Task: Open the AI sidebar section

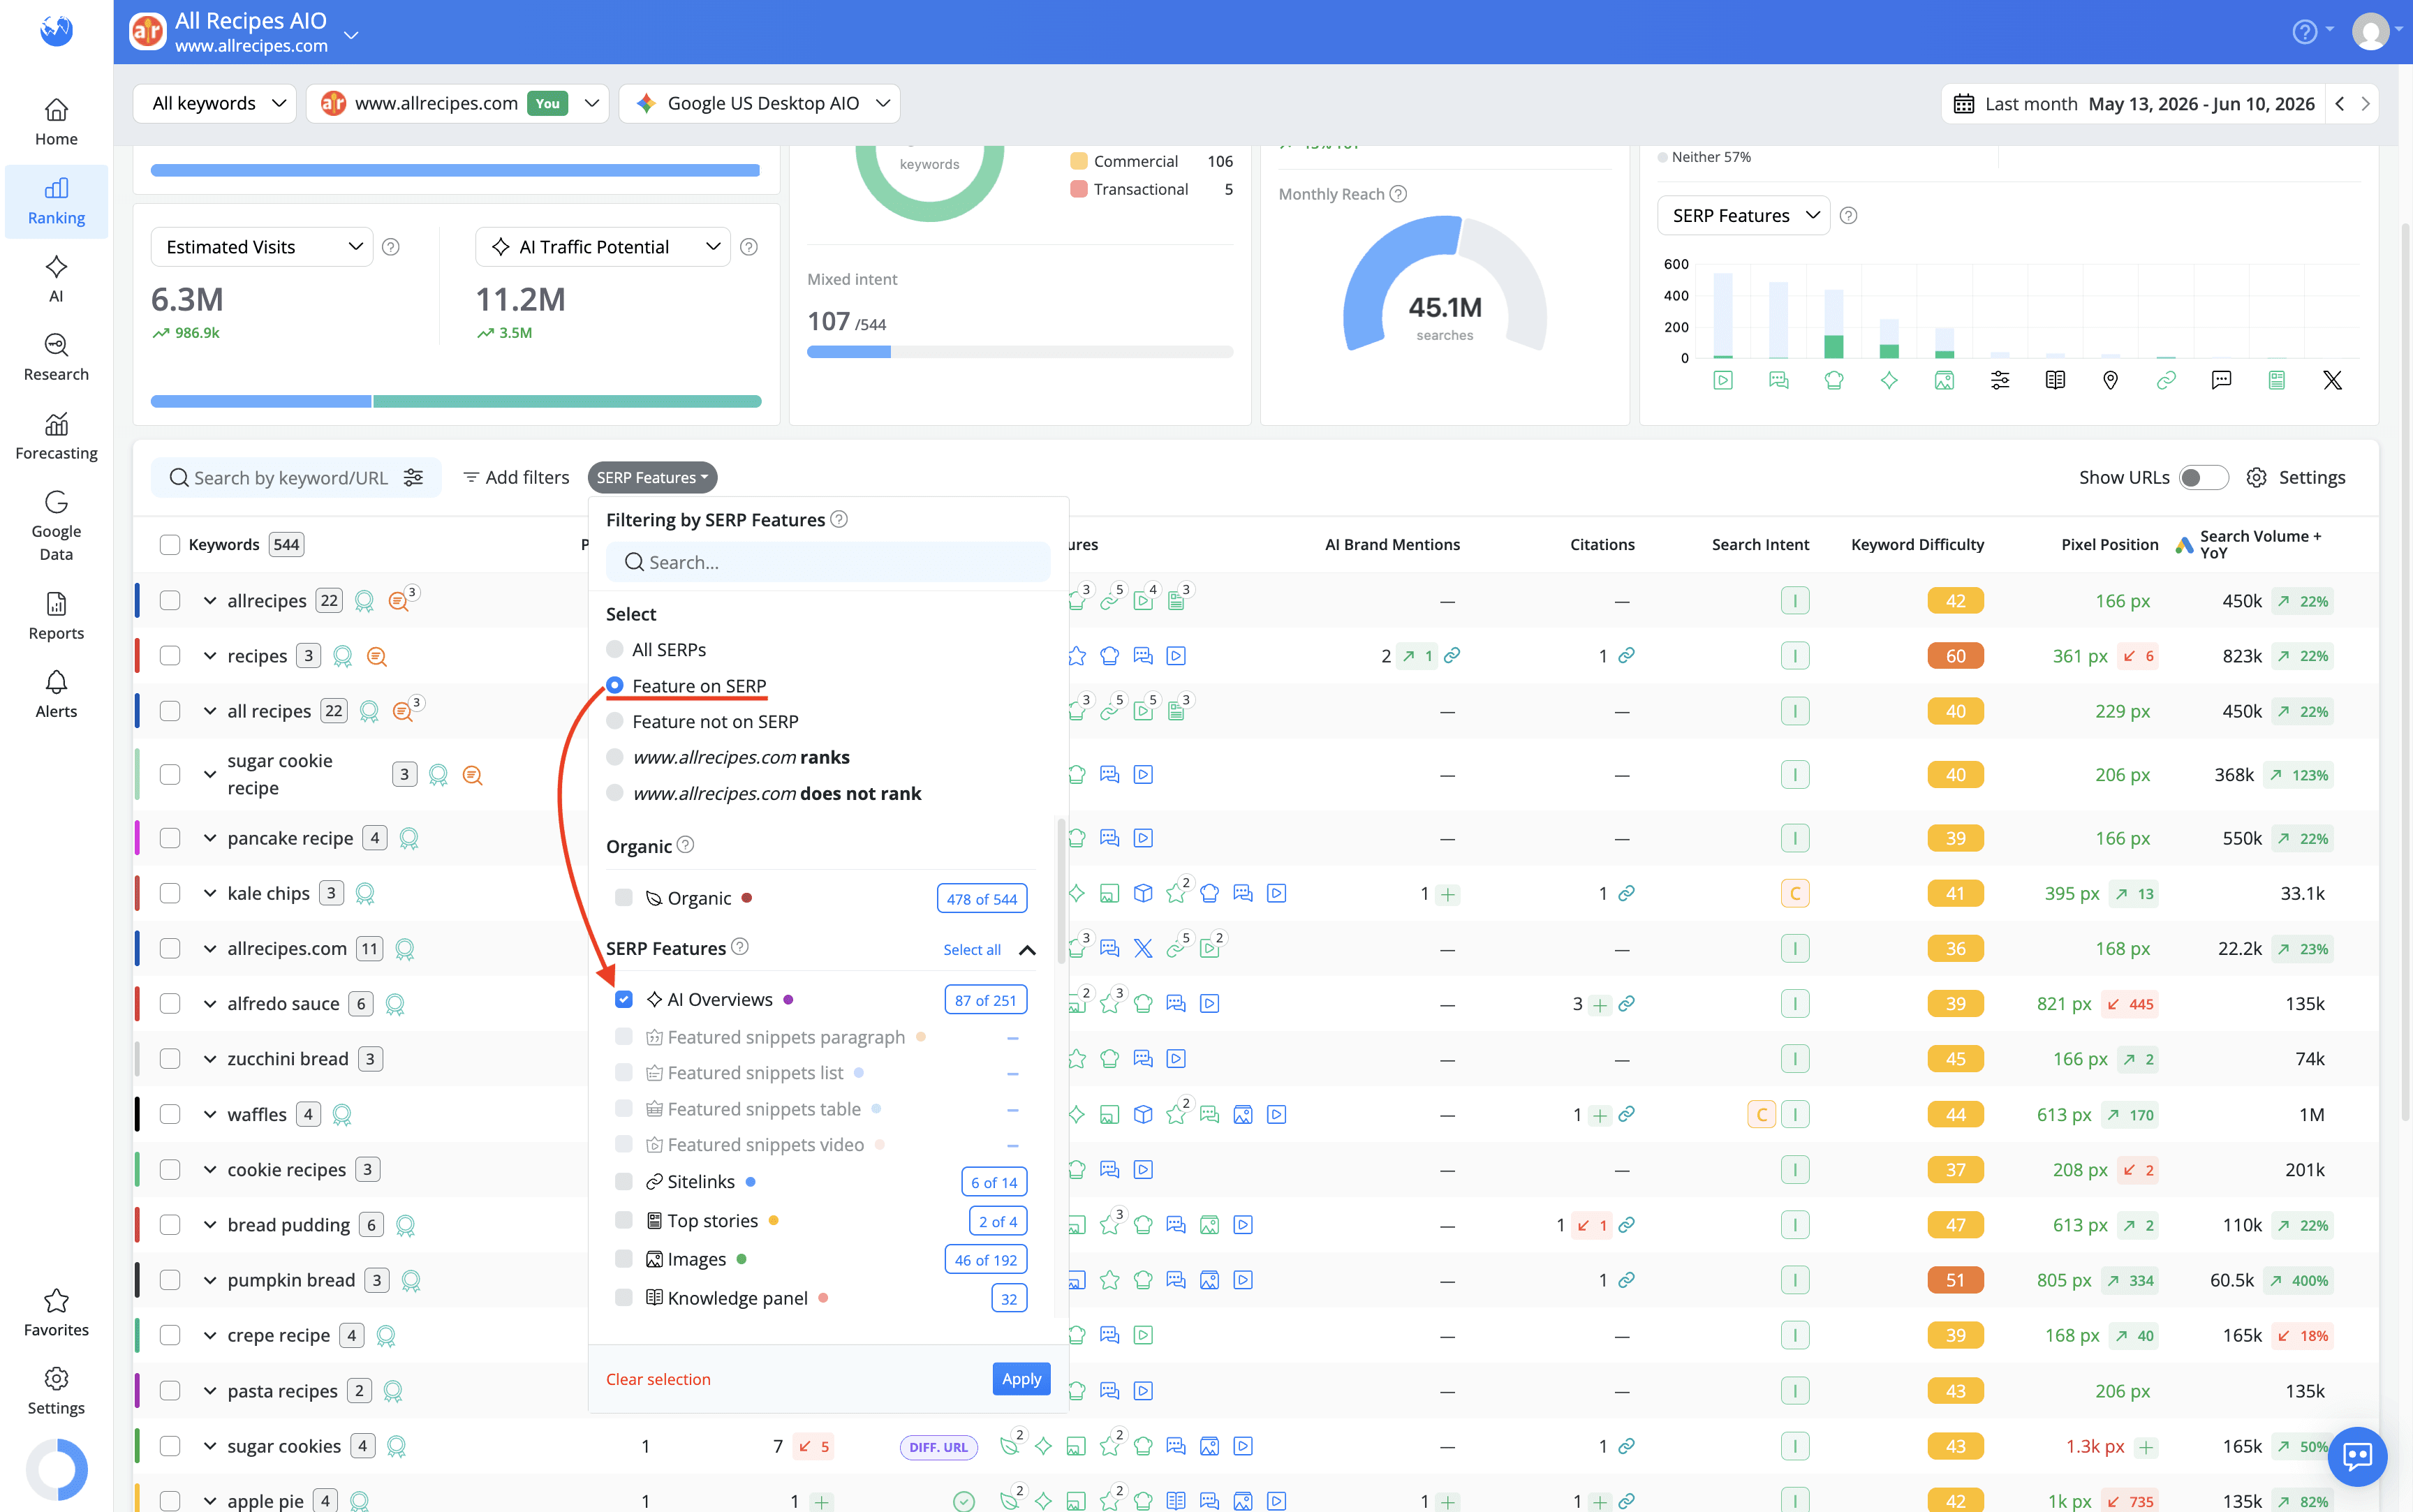Action: [56, 279]
